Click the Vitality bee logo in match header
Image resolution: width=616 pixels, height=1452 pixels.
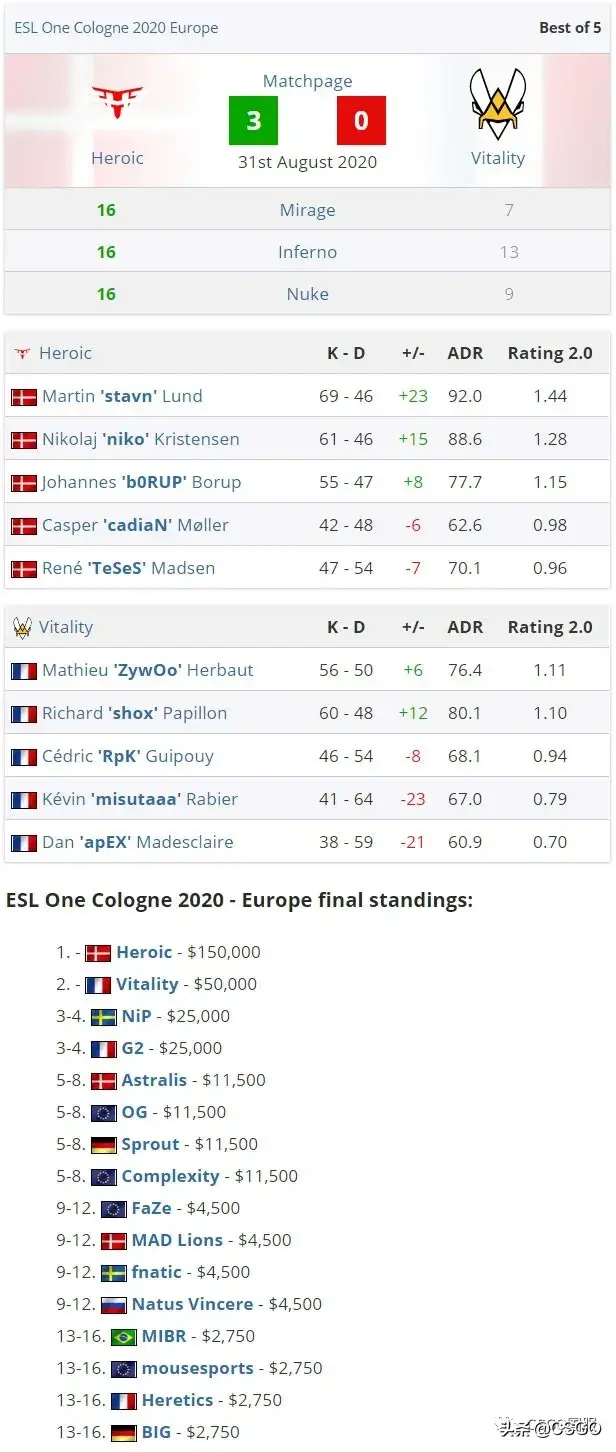click(498, 104)
